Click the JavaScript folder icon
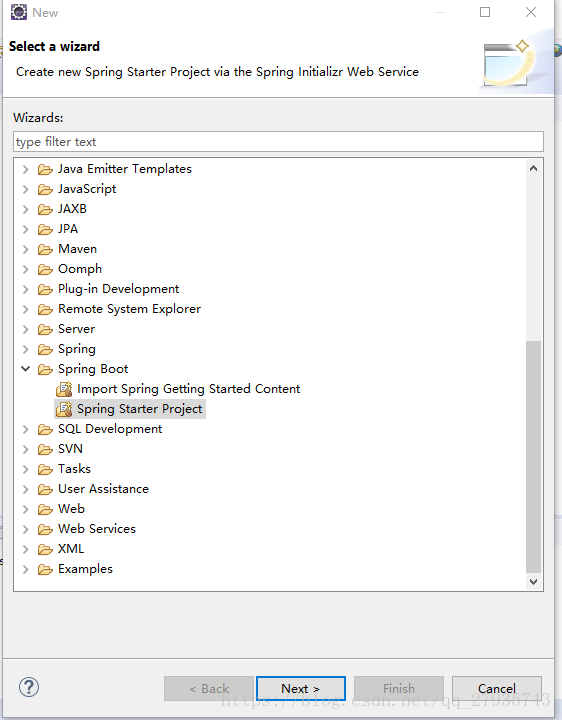 [45, 190]
